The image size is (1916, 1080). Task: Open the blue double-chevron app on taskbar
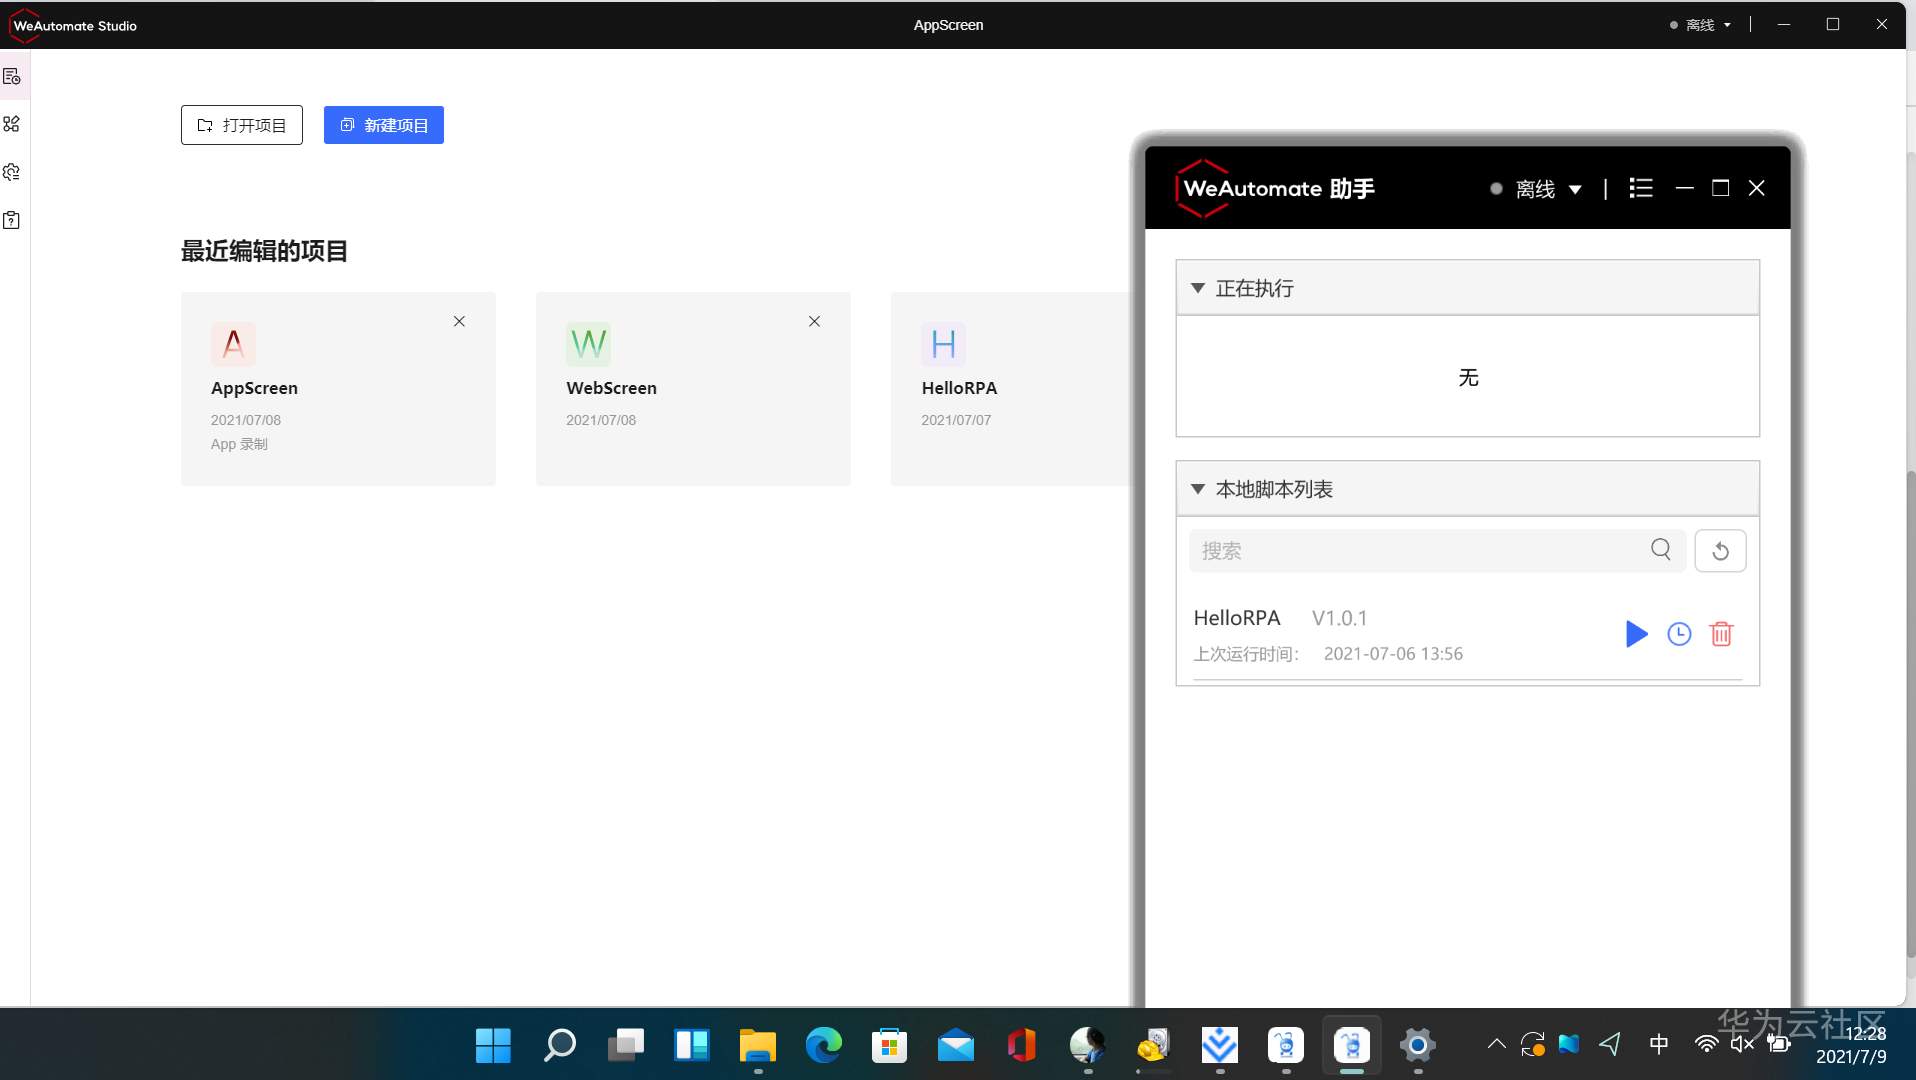point(1219,1046)
